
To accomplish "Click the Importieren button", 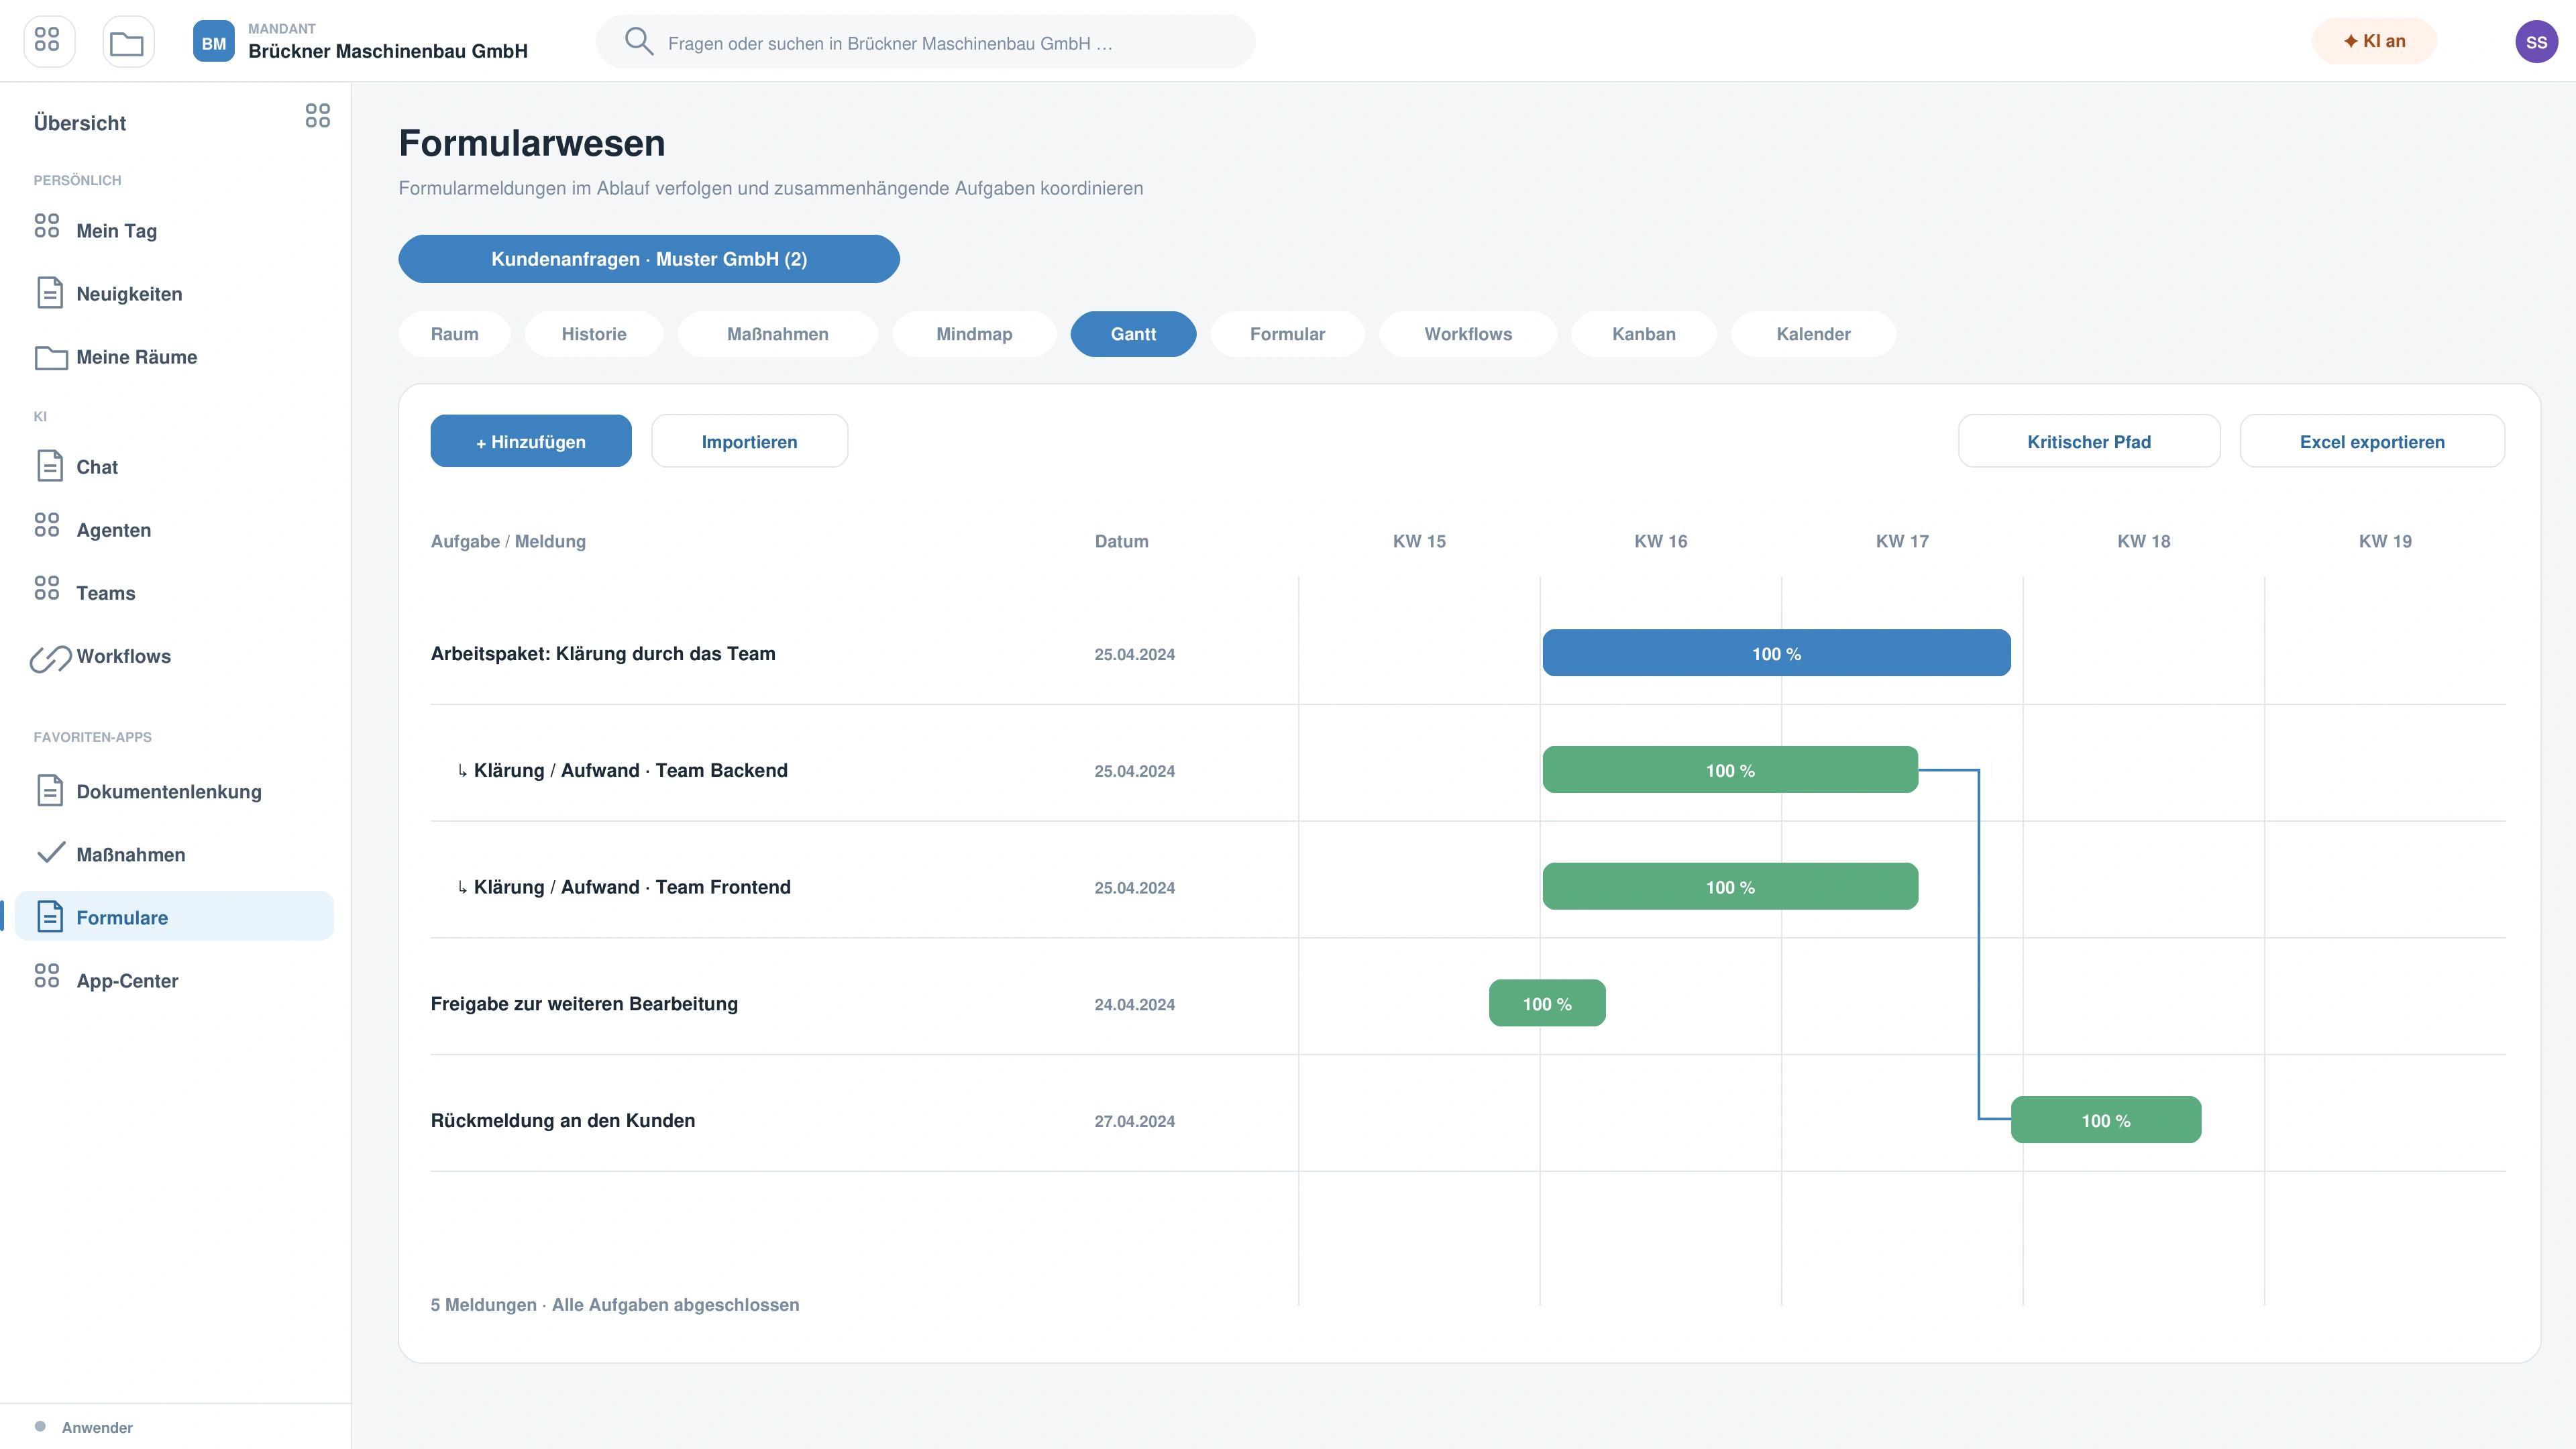I will tap(749, 441).
